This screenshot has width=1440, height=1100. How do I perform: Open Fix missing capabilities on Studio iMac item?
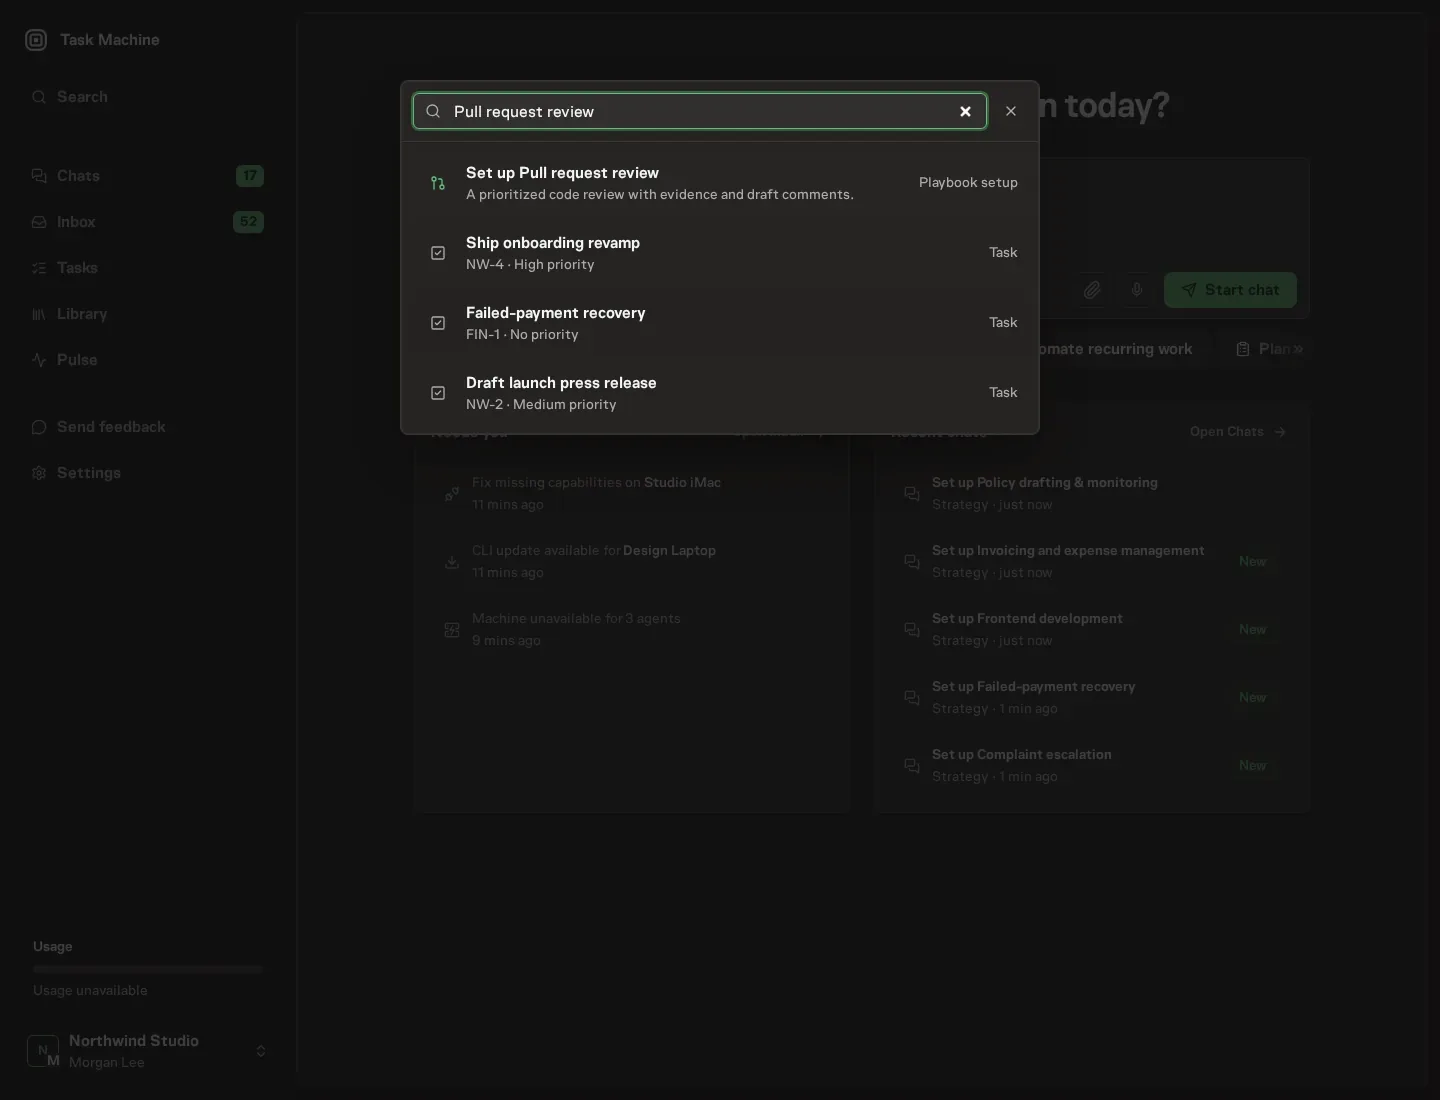pyautogui.click(x=632, y=493)
